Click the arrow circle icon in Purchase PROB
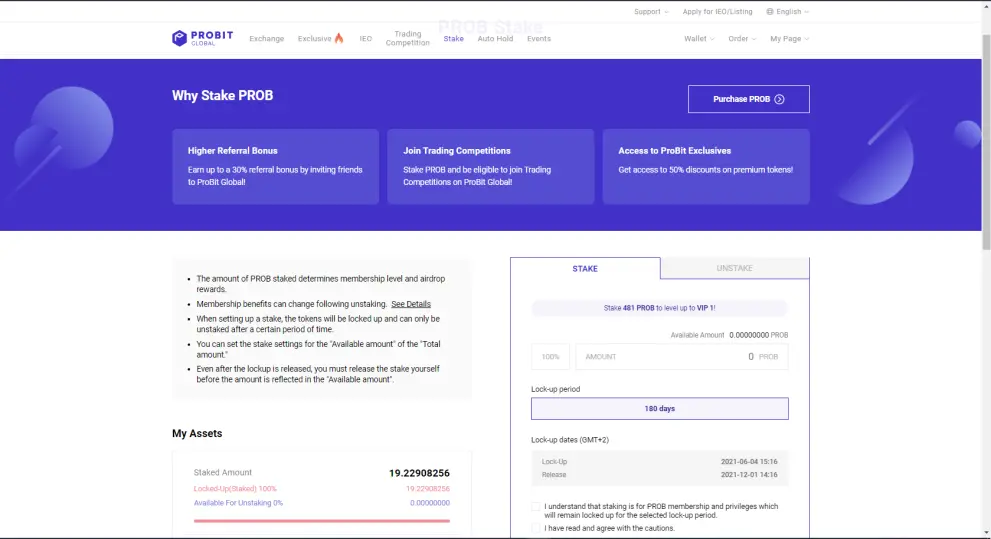 click(779, 99)
